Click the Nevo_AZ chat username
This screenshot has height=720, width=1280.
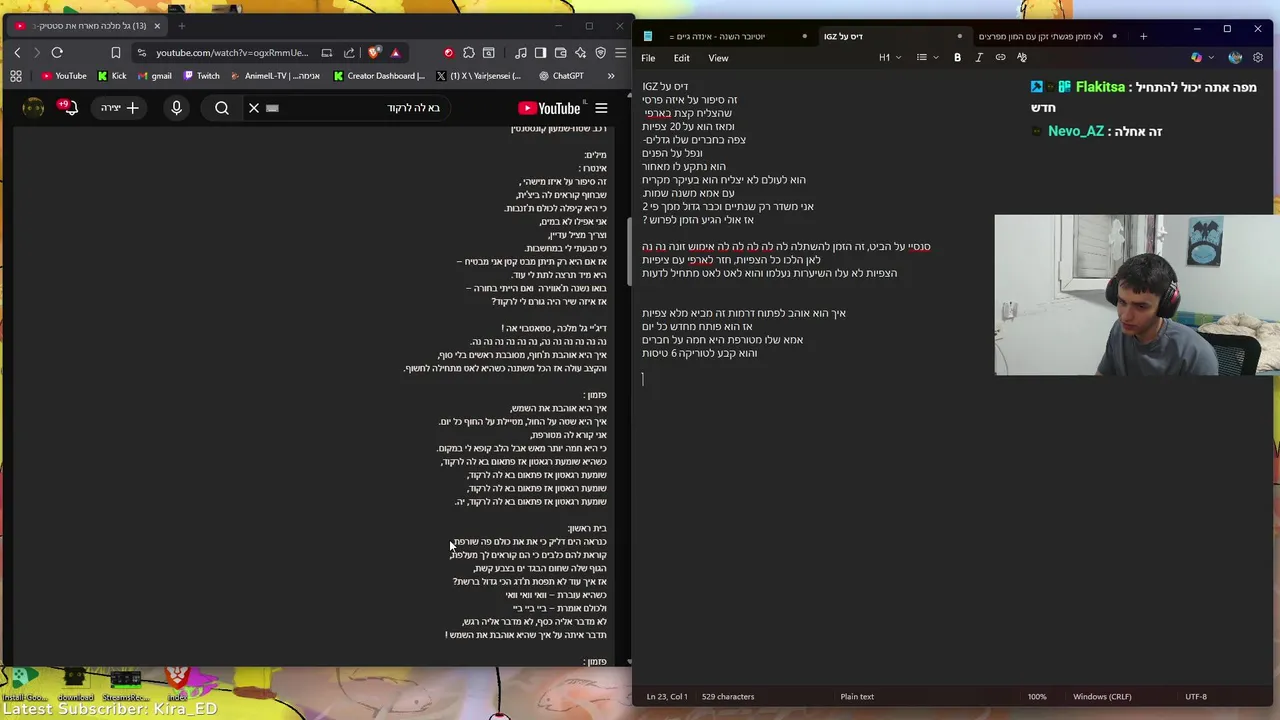(1076, 131)
